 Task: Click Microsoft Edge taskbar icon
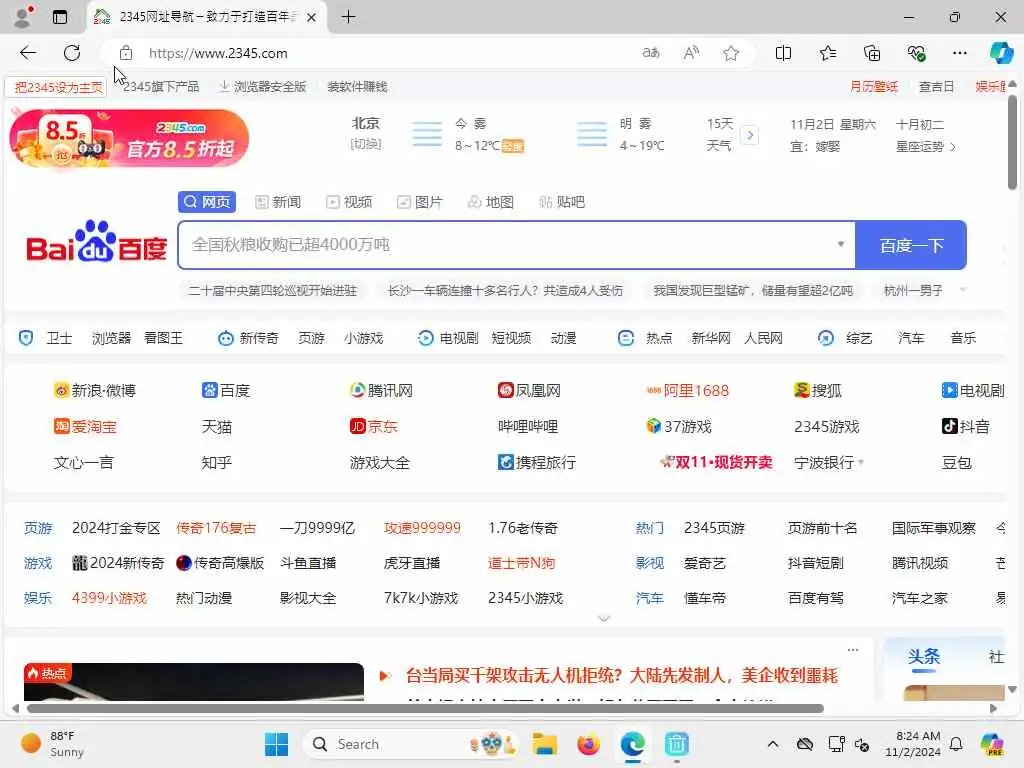tap(632, 744)
